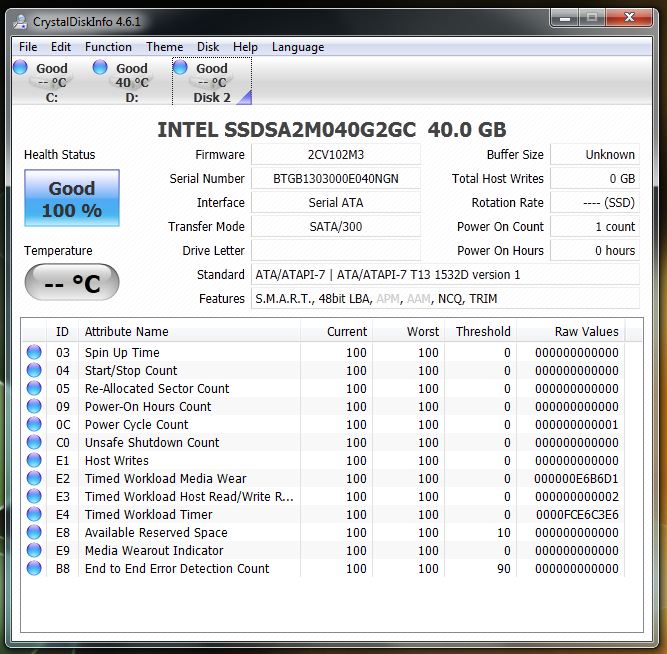Minimize the CrystalDiskInfo window
This screenshot has height=654, width=667.
(x=565, y=18)
